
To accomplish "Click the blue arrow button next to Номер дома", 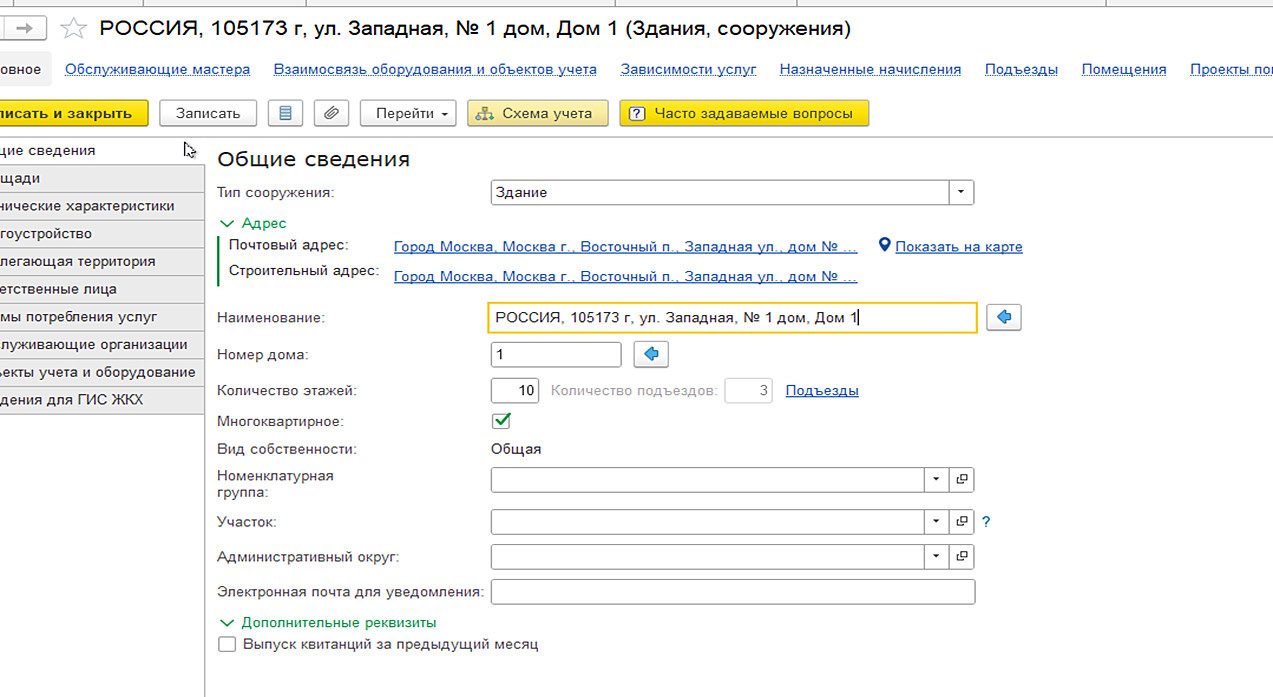I will point(651,354).
